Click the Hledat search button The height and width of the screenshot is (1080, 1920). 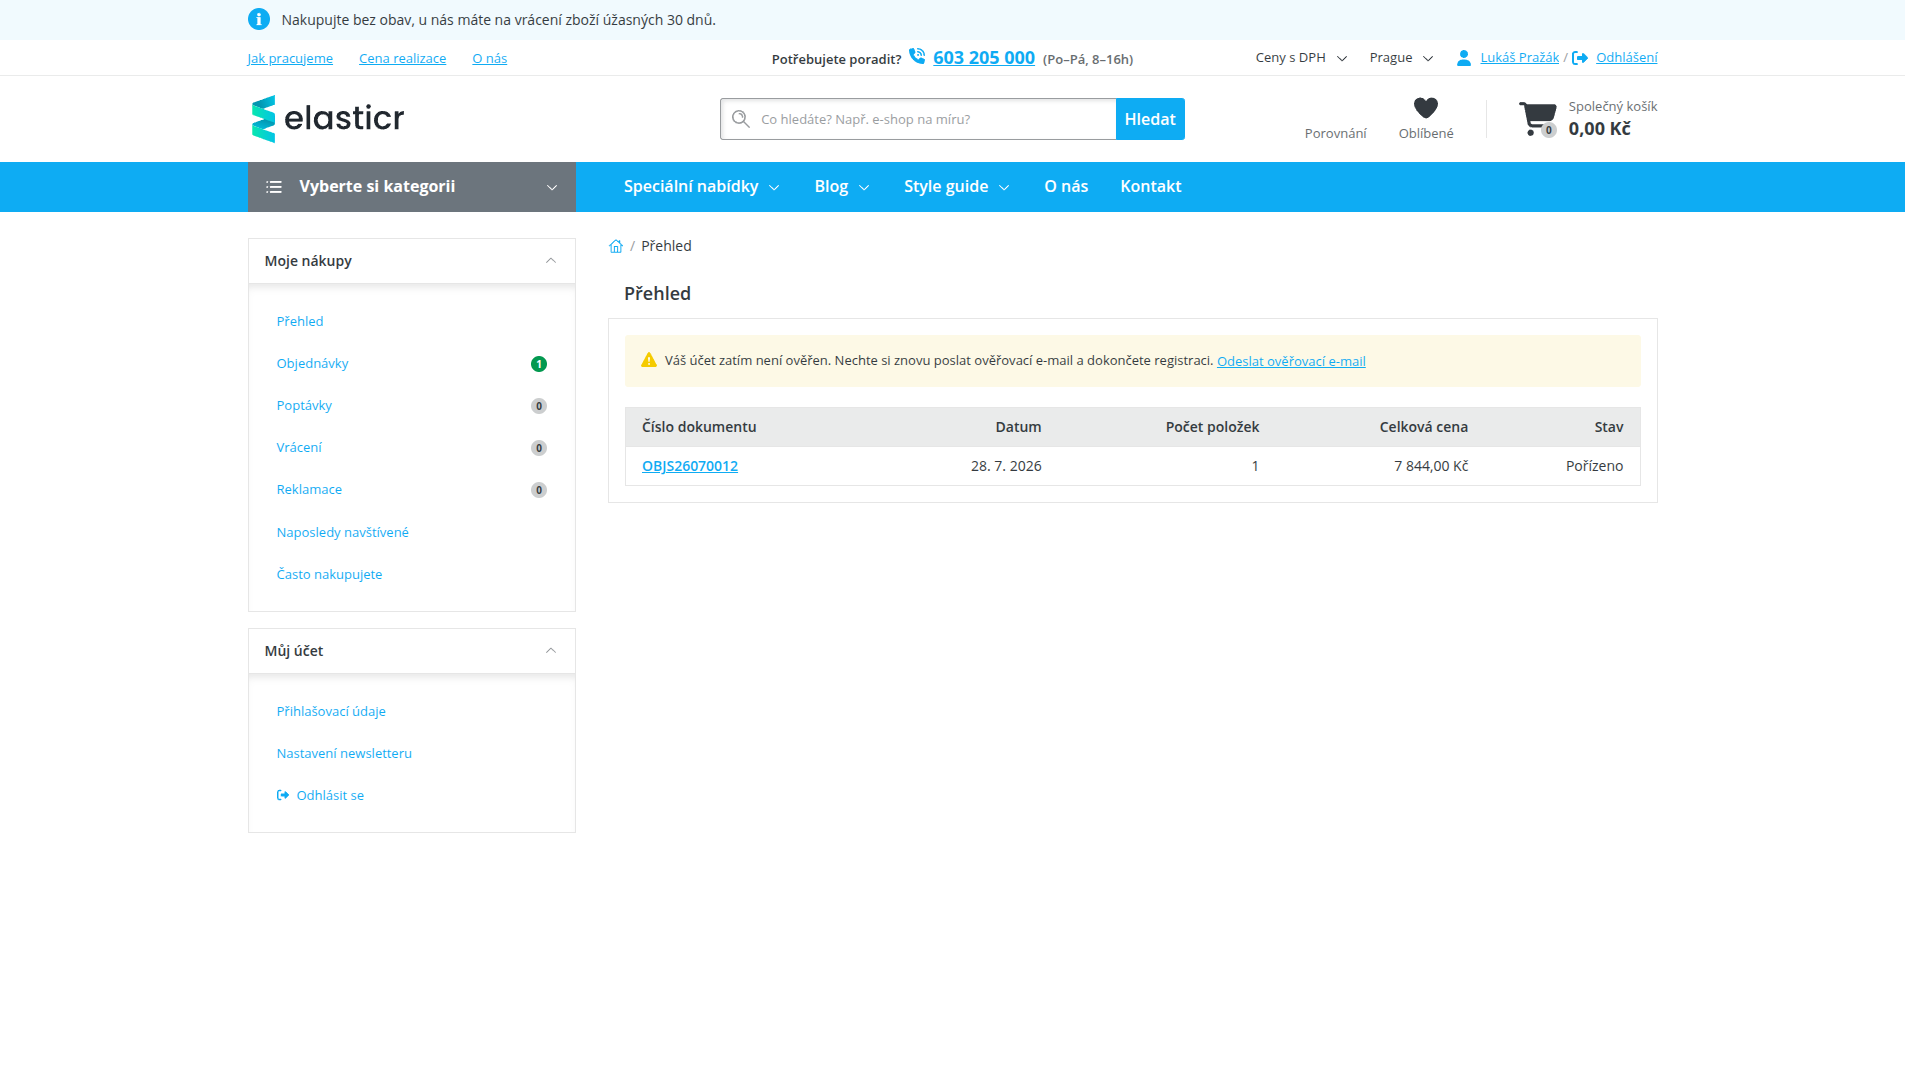[1150, 119]
